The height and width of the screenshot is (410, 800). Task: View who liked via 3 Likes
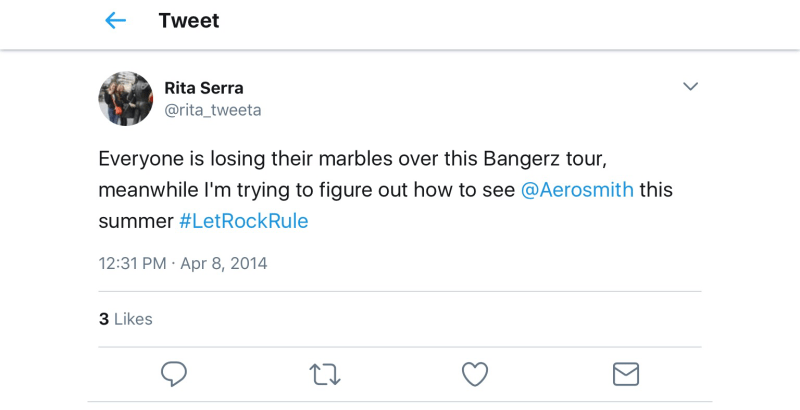point(125,319)
